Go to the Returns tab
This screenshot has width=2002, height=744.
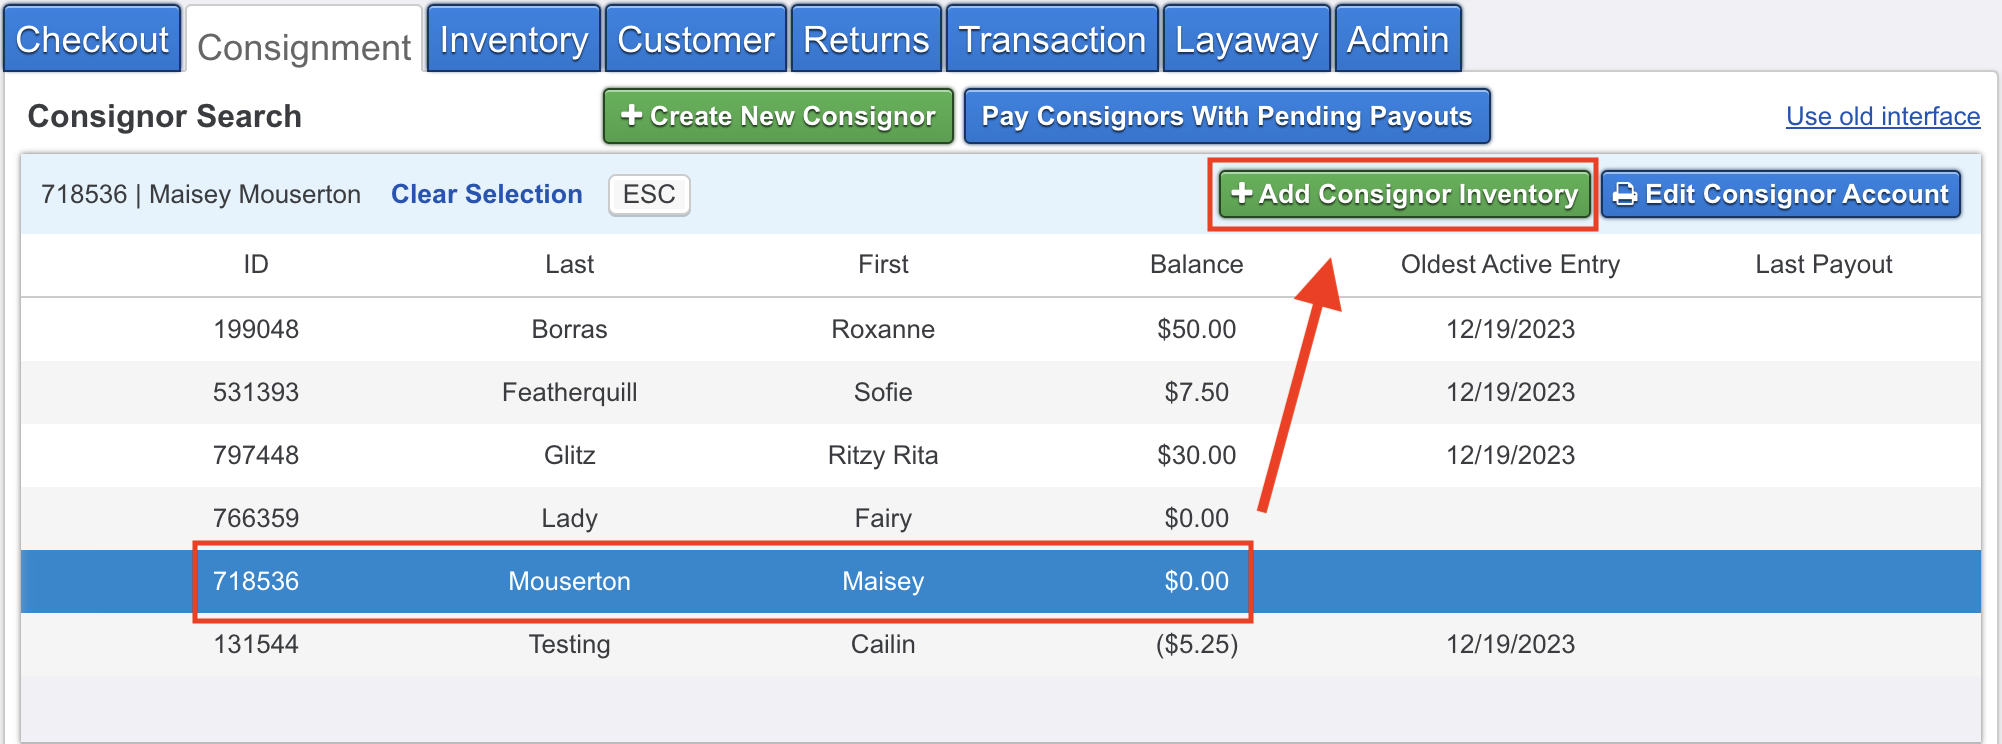click(866, 40)
